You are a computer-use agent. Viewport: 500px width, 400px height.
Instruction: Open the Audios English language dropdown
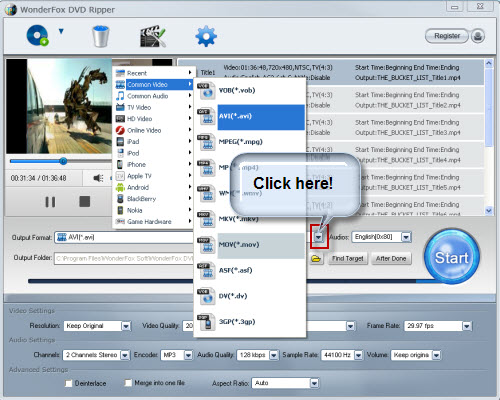(406, 237)
